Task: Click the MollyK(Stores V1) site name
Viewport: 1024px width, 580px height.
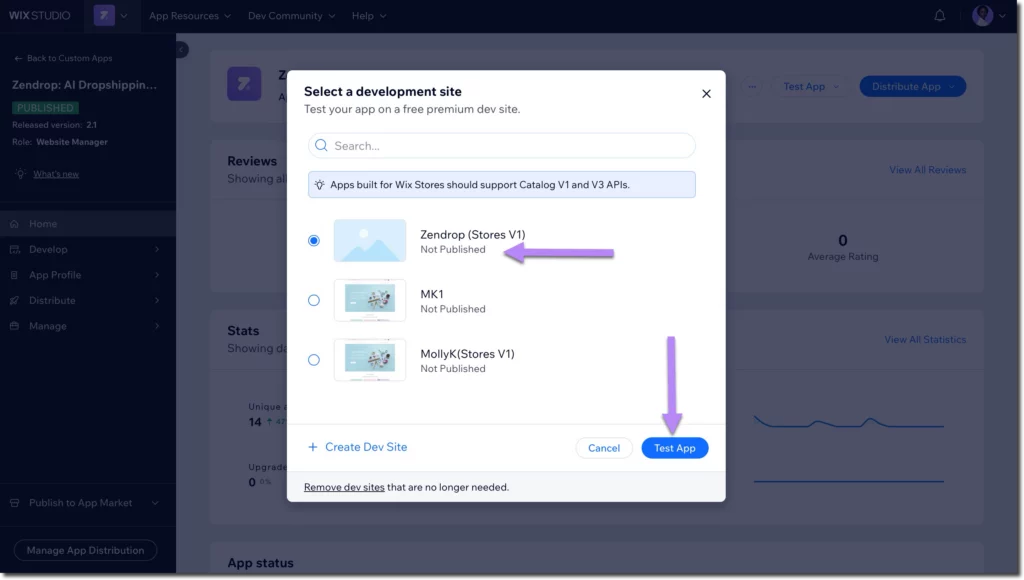Action: [x=468, y=354]
